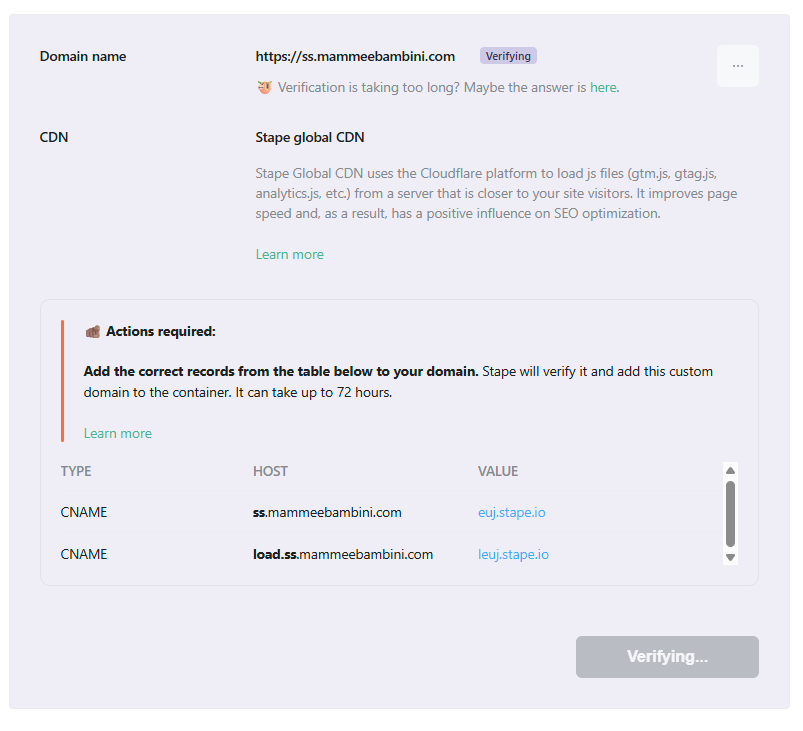Click the HOST column header
The image size is (803, 731).
click(270, 471)
